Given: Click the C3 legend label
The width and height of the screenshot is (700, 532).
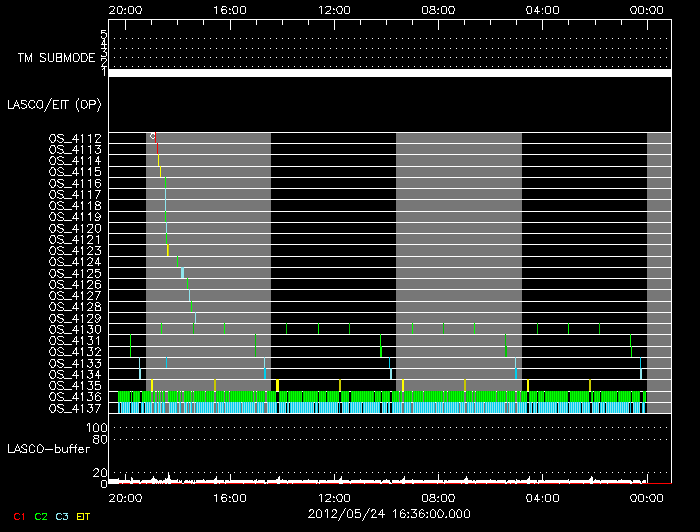Looking at the screenshot, I should [x=61, y=516].
